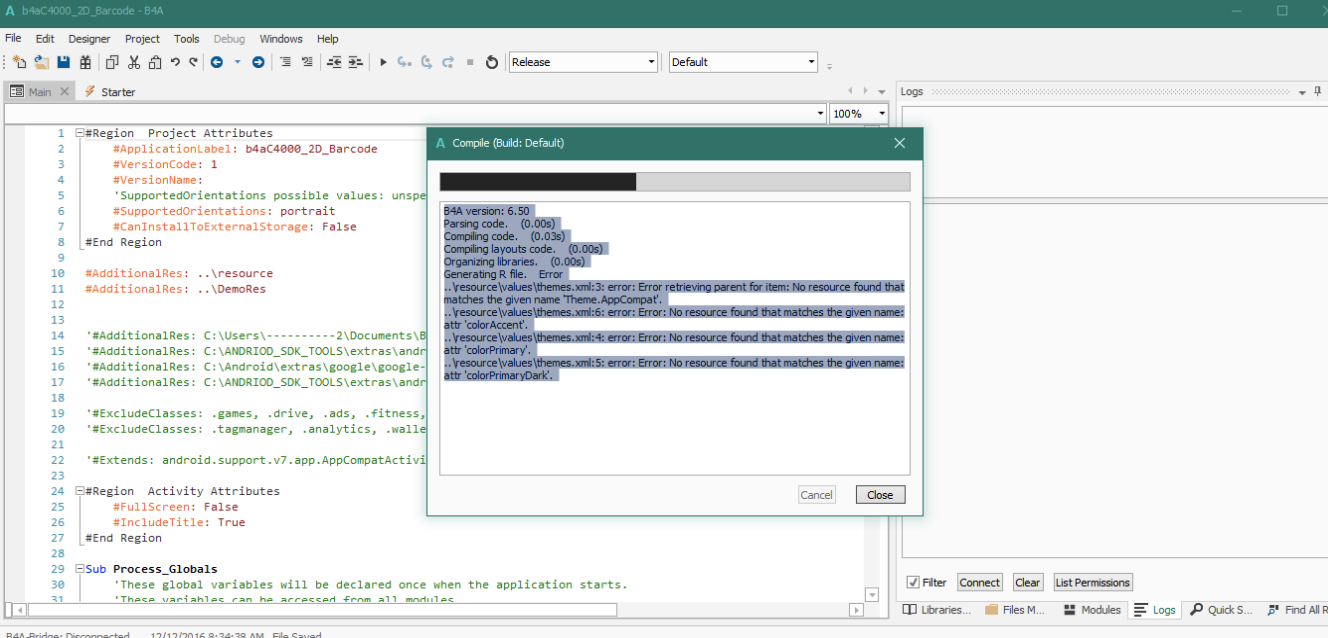Screen dimensions: 1328x638
Task: Open the Designer menu
Action: 89,39
